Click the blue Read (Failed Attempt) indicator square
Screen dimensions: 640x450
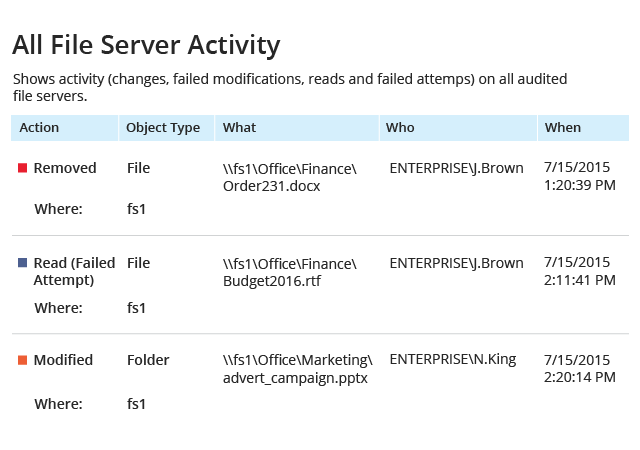(x=23, y=263)
